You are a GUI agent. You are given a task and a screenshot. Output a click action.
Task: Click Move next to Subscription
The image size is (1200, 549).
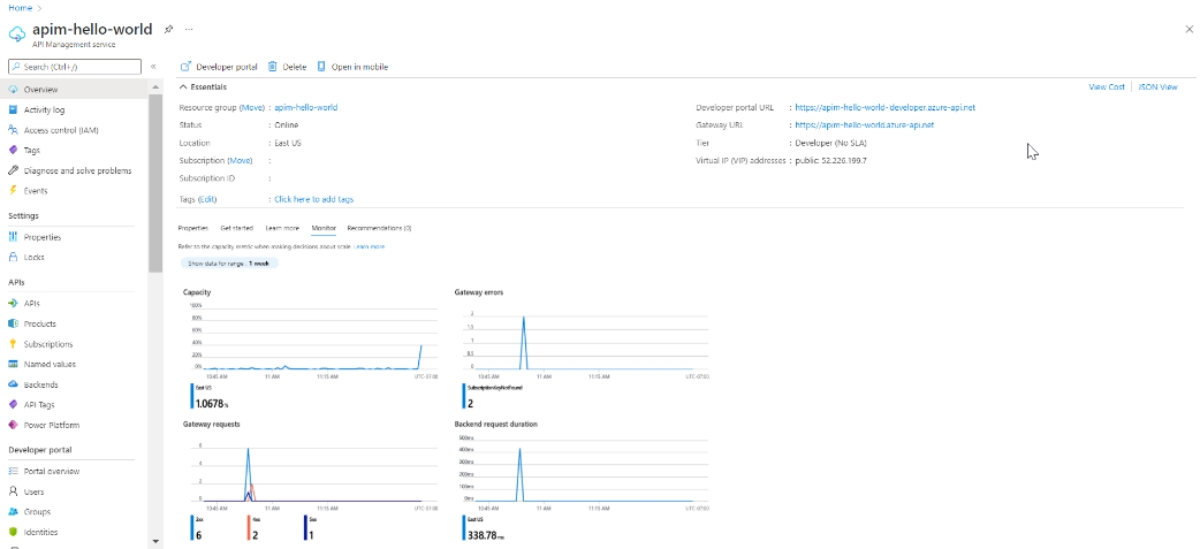click(240, 160)
